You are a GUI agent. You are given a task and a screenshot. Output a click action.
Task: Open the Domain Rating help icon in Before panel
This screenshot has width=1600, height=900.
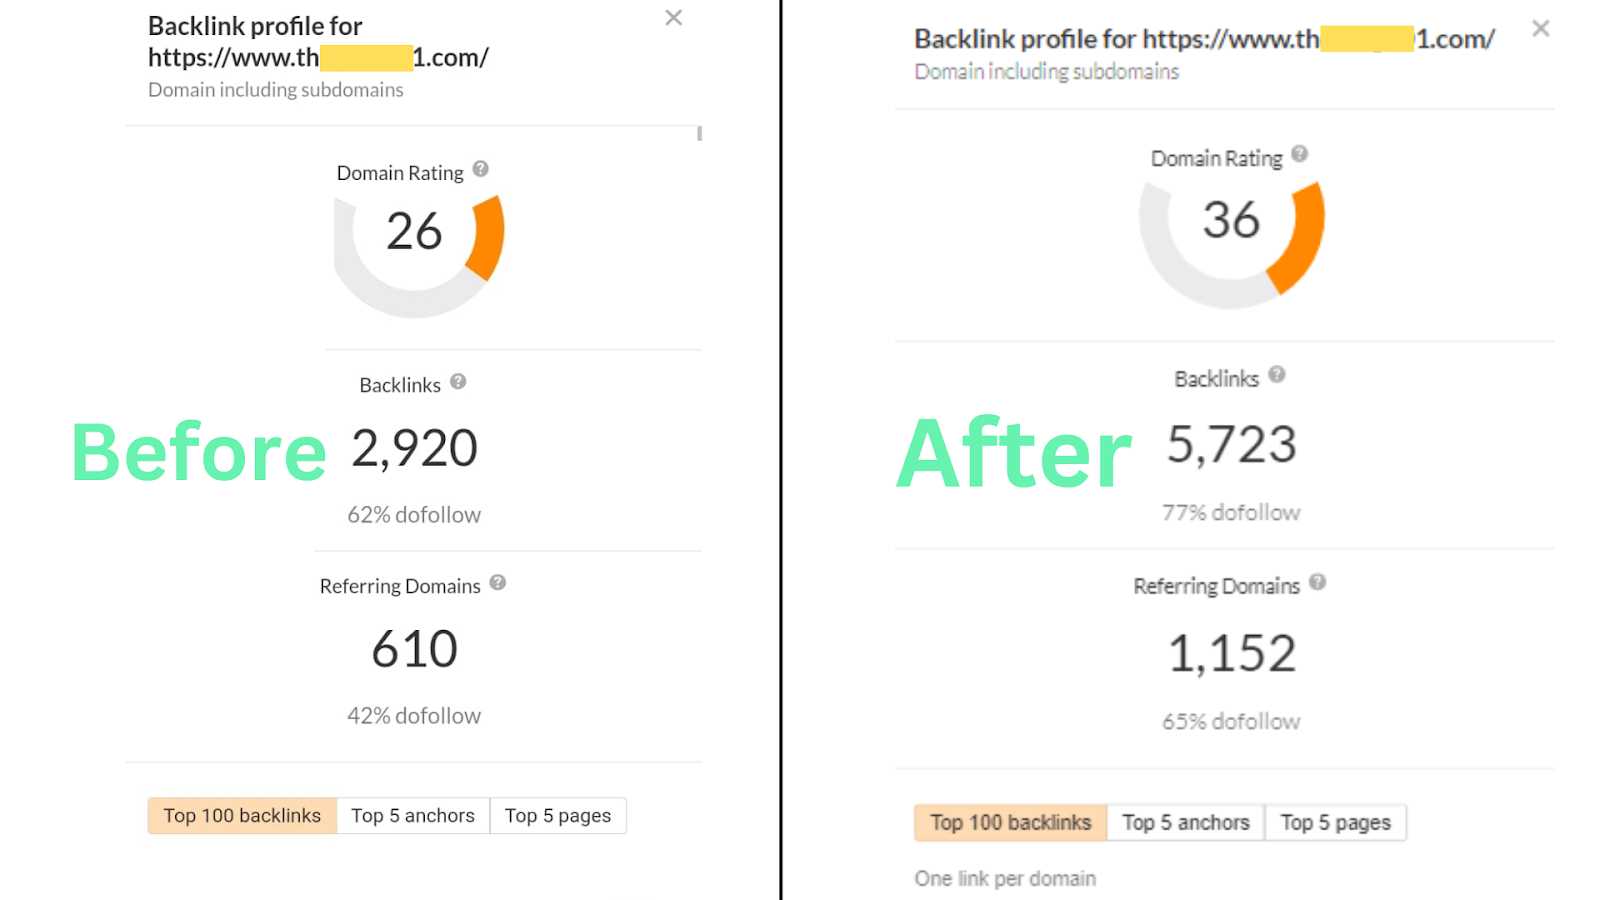480,170
